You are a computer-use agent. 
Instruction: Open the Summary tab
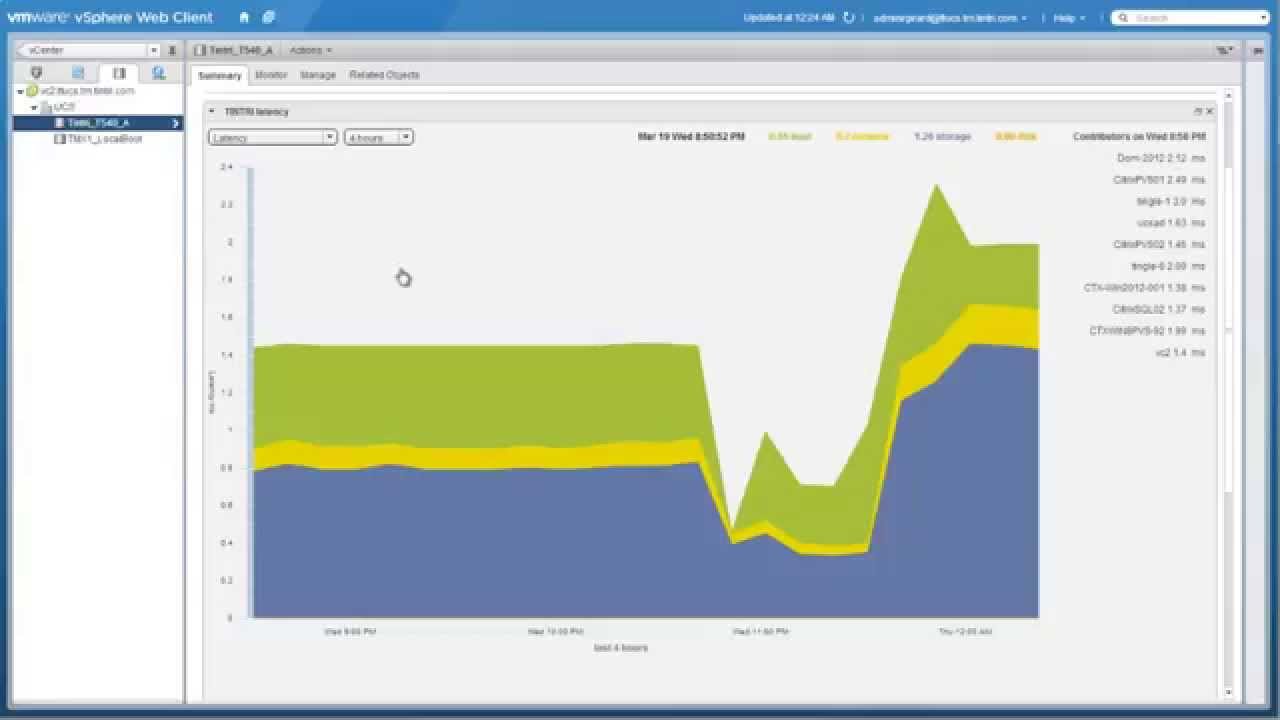point(219,75)
